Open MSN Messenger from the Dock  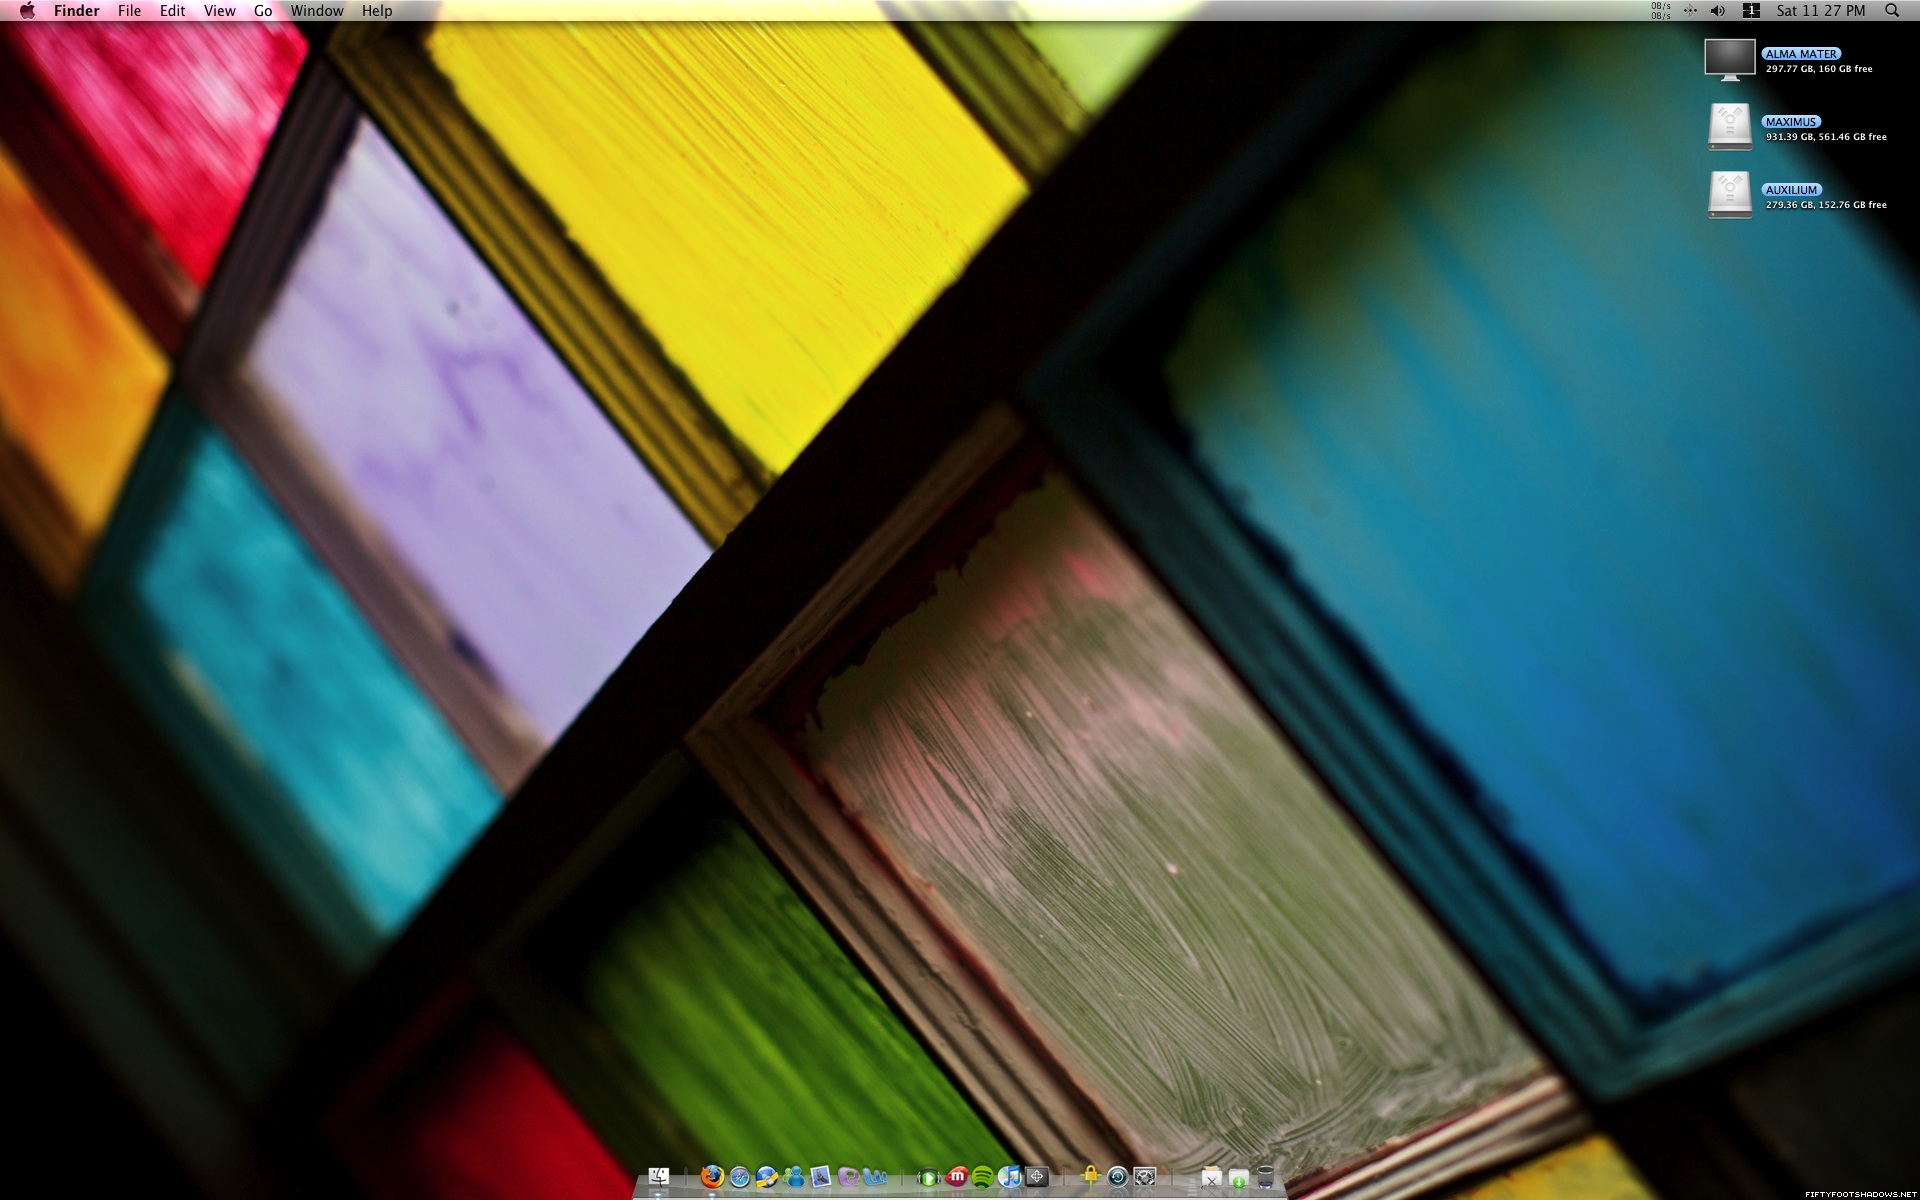point(794,1177)
